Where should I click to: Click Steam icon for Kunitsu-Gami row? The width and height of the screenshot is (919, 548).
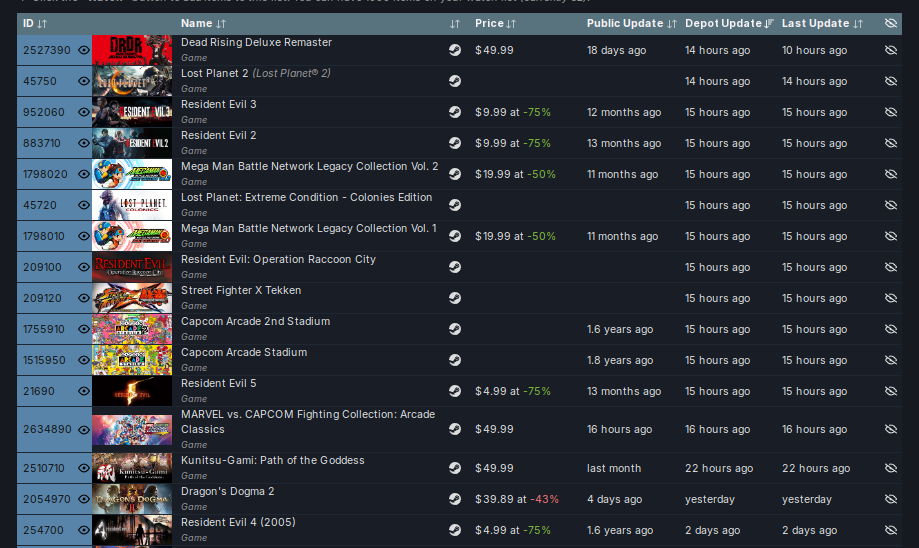455,468
